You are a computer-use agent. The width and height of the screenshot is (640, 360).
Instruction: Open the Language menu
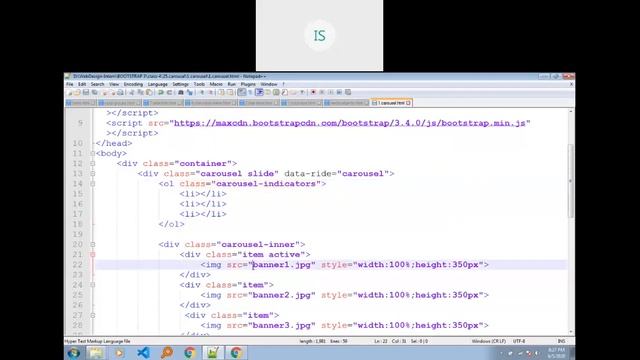[158, 84]
